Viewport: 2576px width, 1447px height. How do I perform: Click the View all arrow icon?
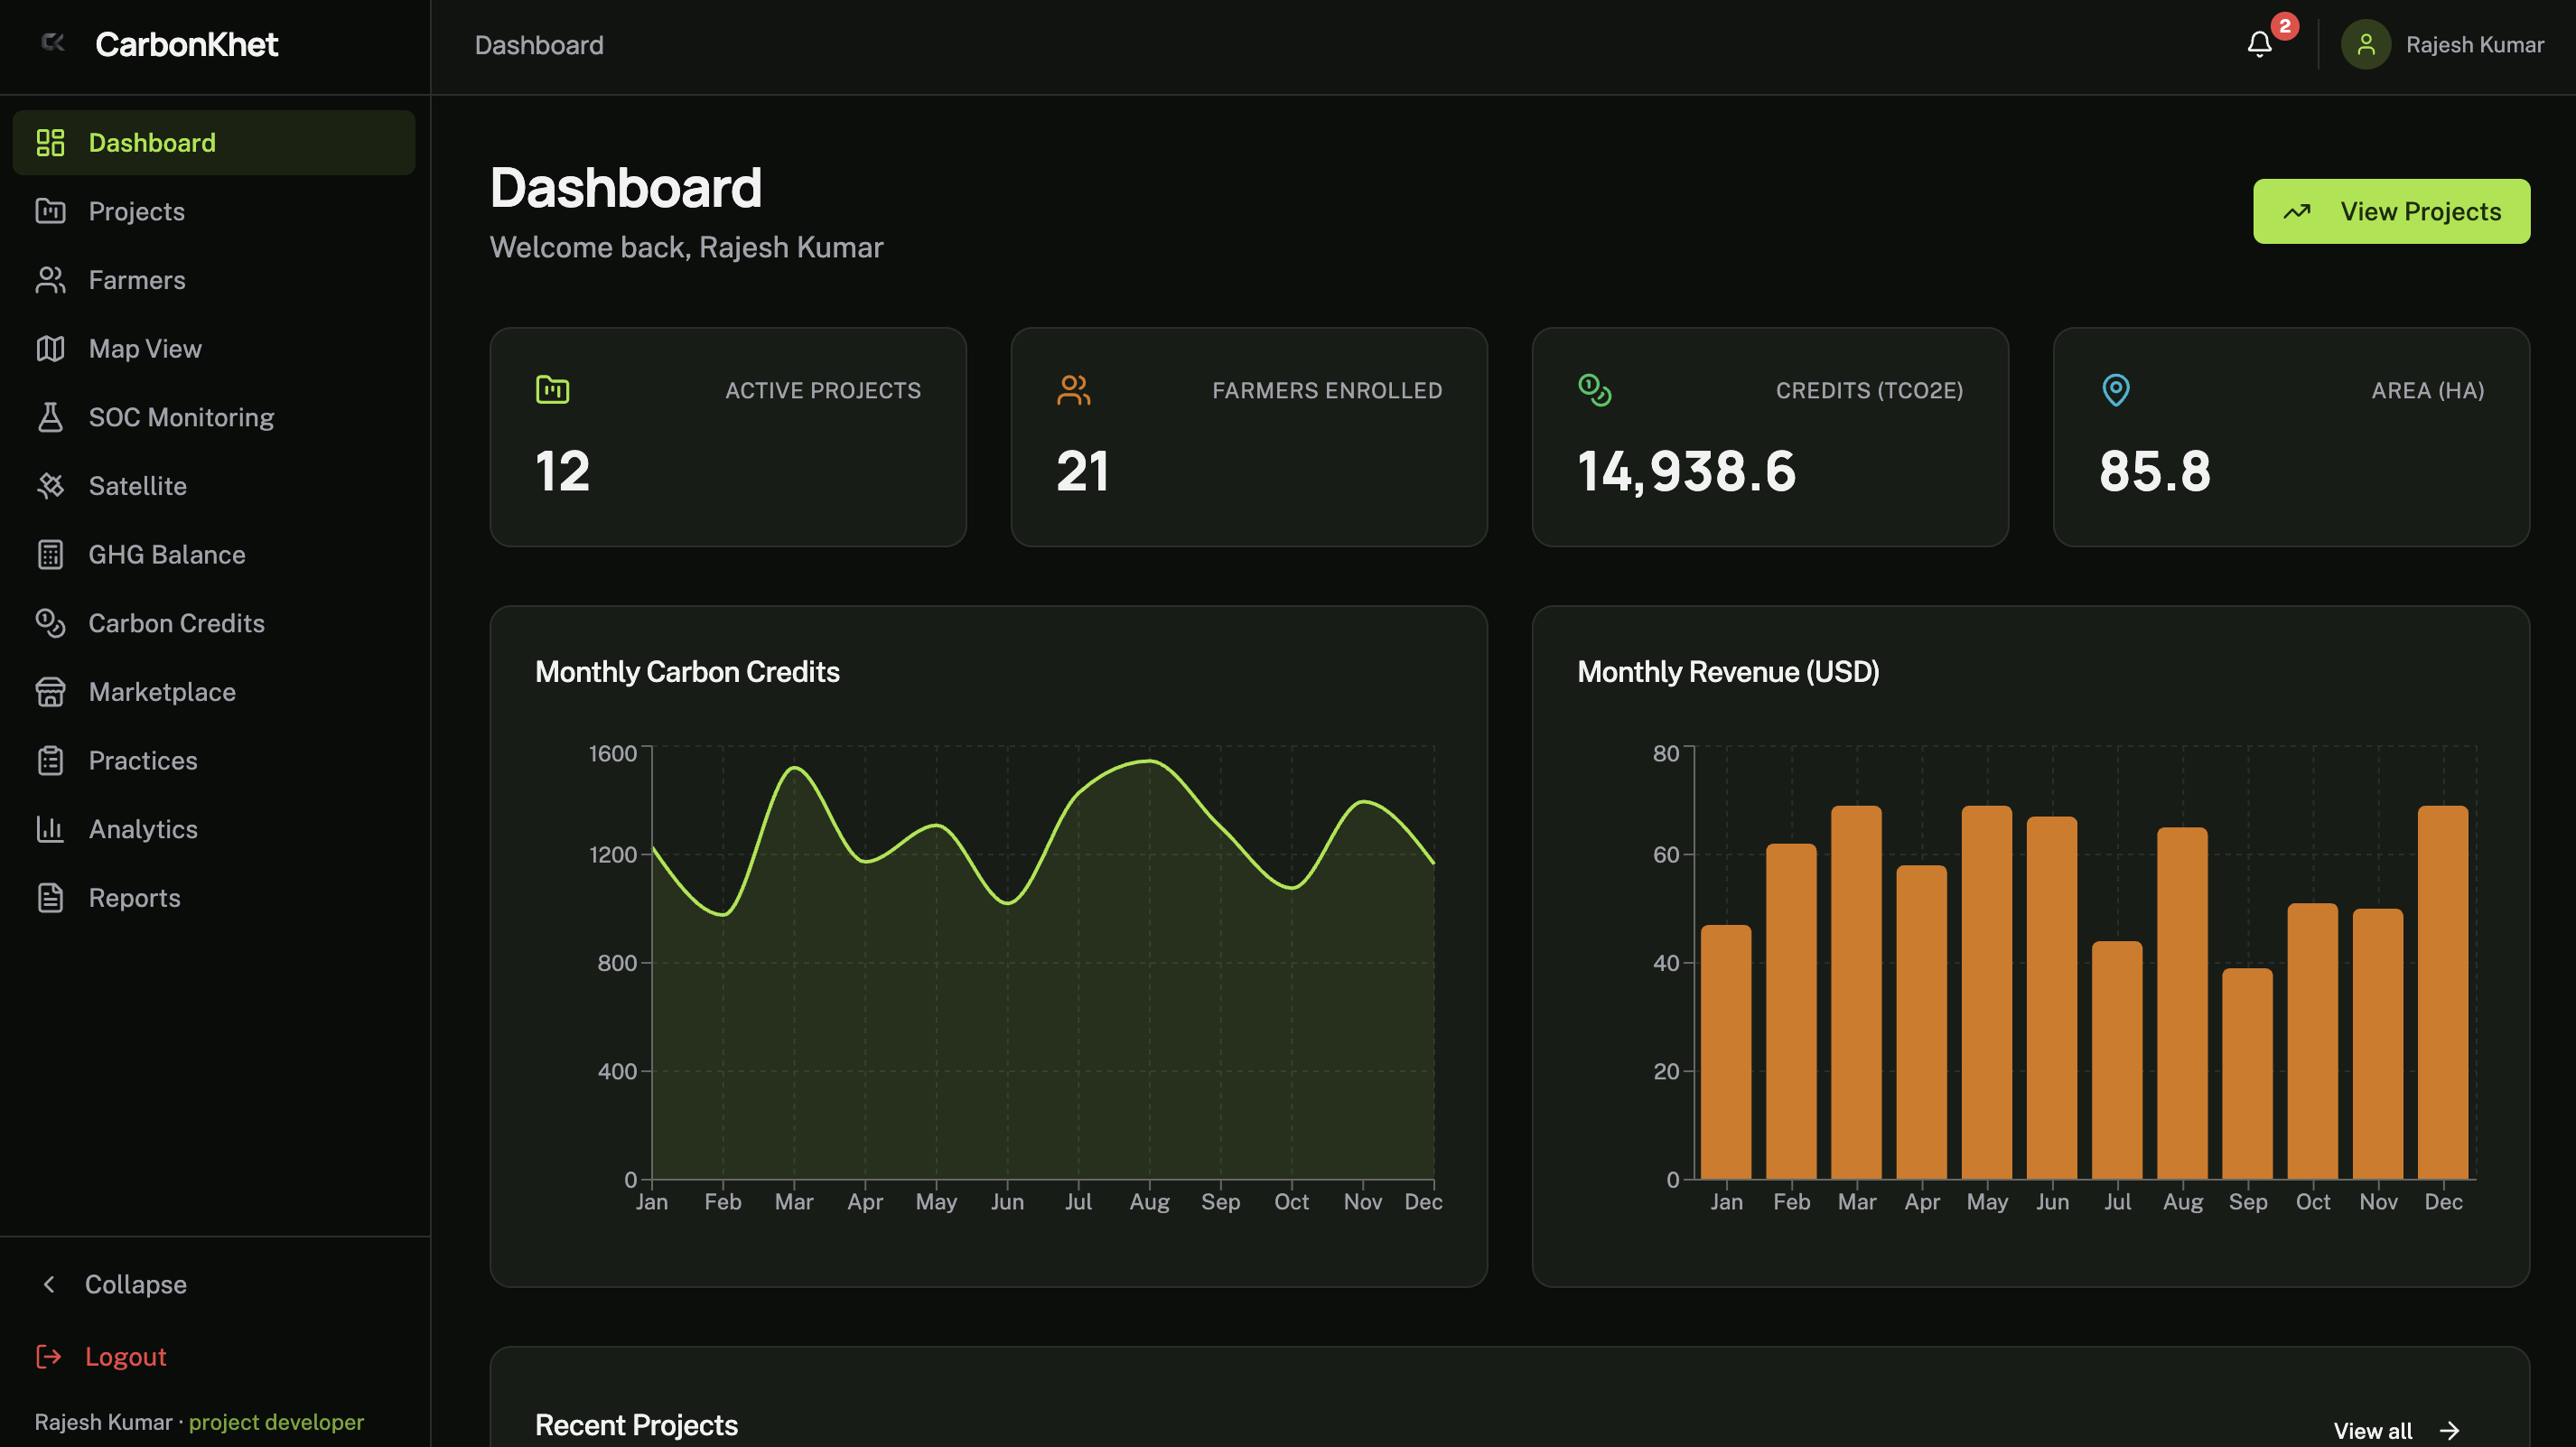2449,1431
